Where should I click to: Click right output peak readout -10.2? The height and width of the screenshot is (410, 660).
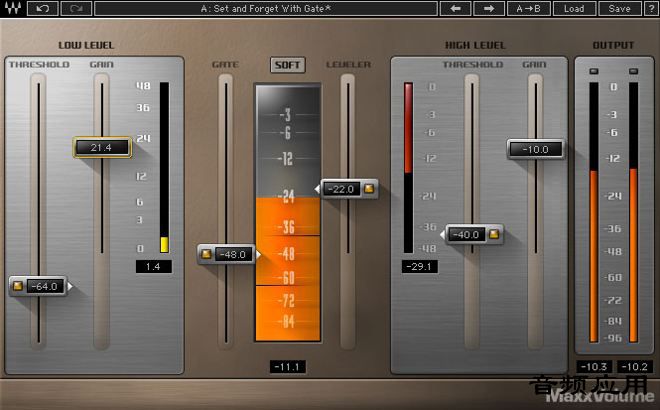pos(634,367)
